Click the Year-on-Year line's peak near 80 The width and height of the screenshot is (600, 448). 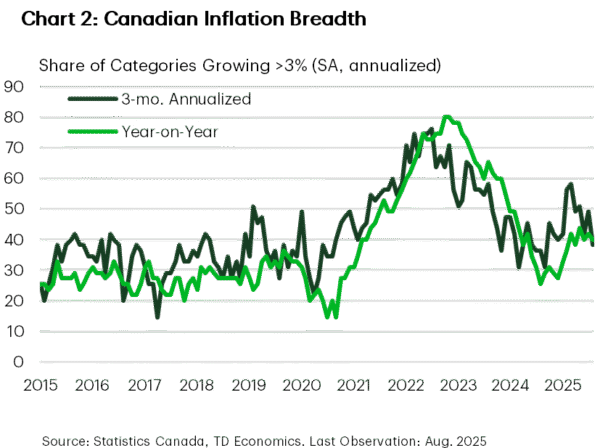click(x=447, y=118)
